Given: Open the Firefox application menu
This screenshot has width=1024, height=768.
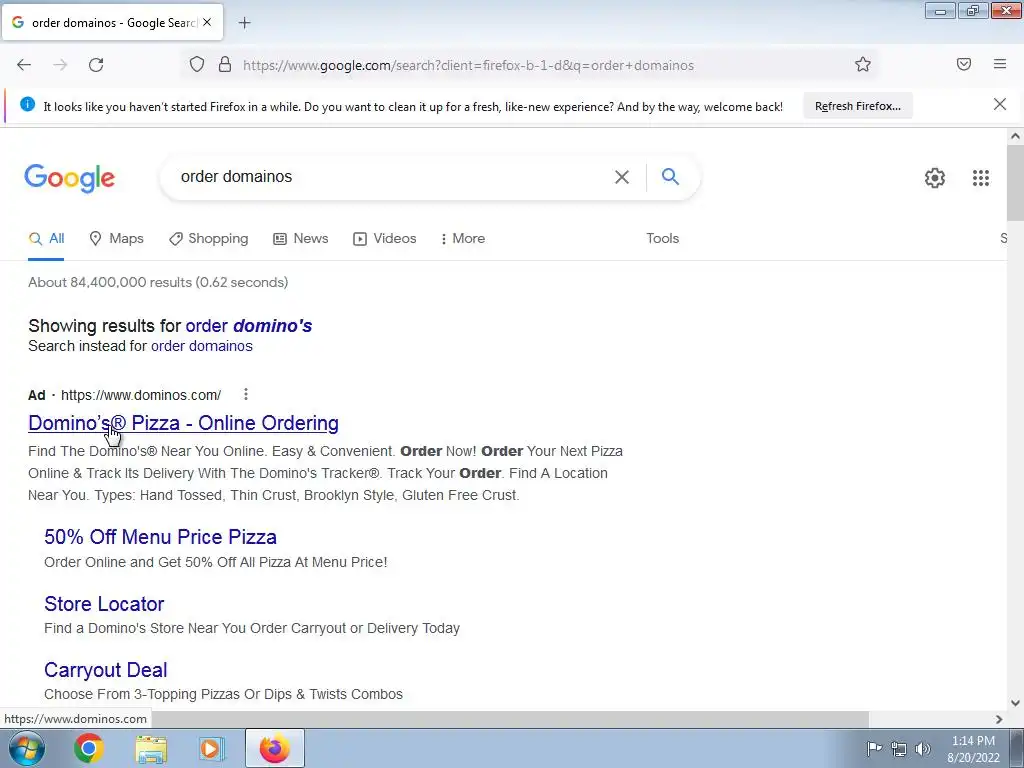Looking at the screenshot, I should pos(1000,64).
